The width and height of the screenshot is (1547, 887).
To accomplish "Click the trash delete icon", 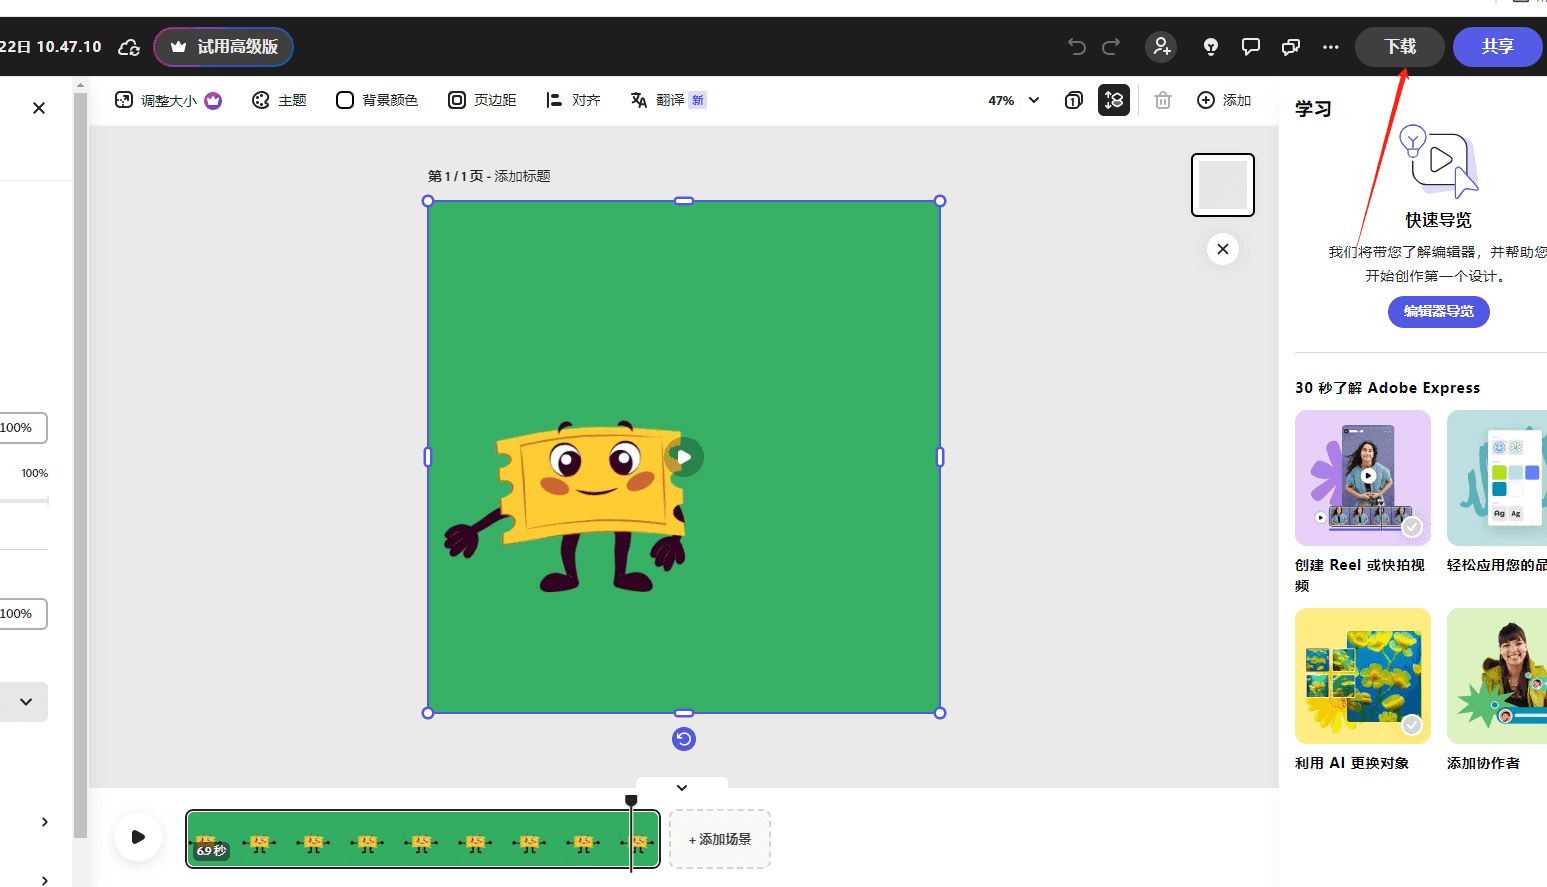I will pos(1163,100).
